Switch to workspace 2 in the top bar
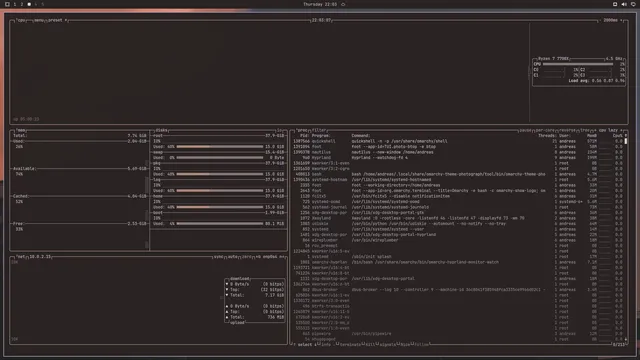Image resolution: width=640 pixels, height=360 pixels. point(22,4)
